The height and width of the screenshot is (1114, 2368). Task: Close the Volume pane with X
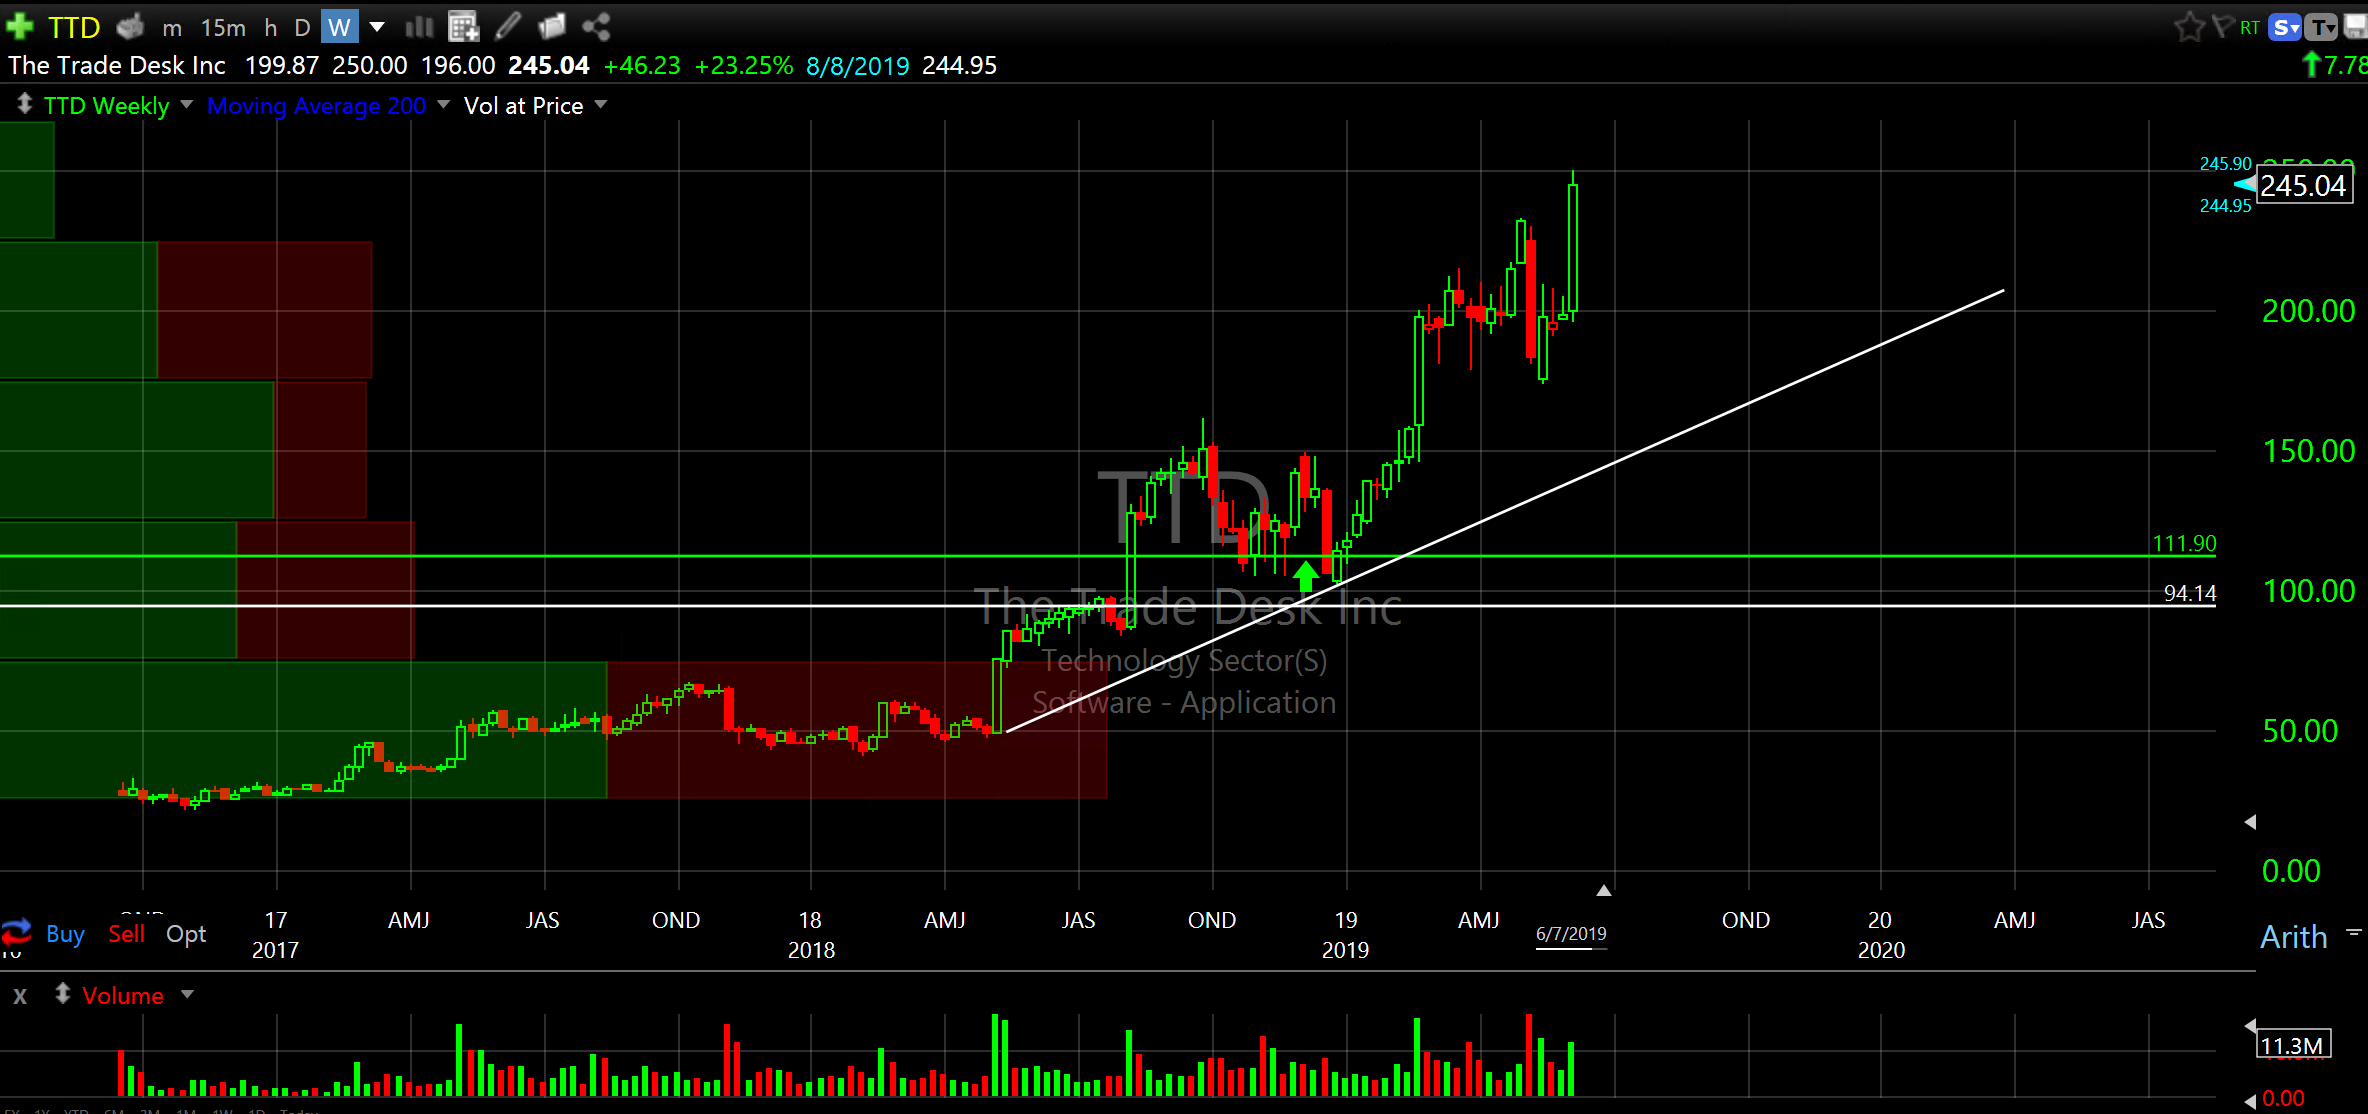(20, 996)
